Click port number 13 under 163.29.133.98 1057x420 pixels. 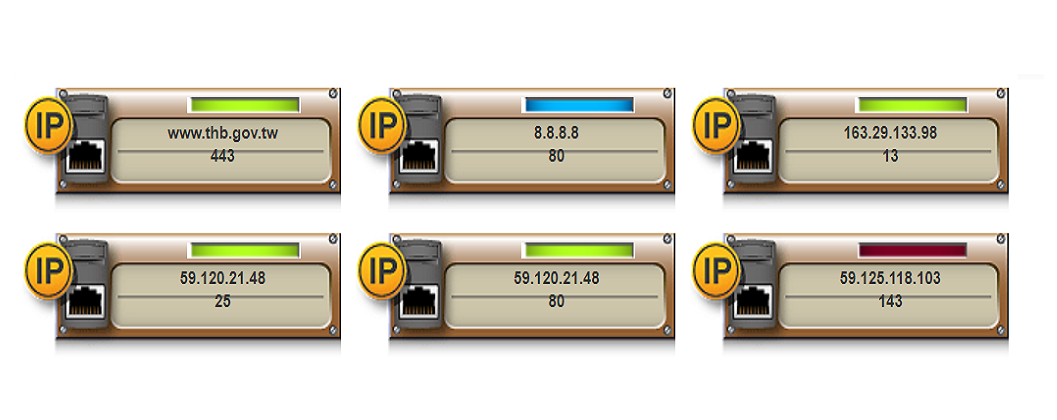click(890, 156)
